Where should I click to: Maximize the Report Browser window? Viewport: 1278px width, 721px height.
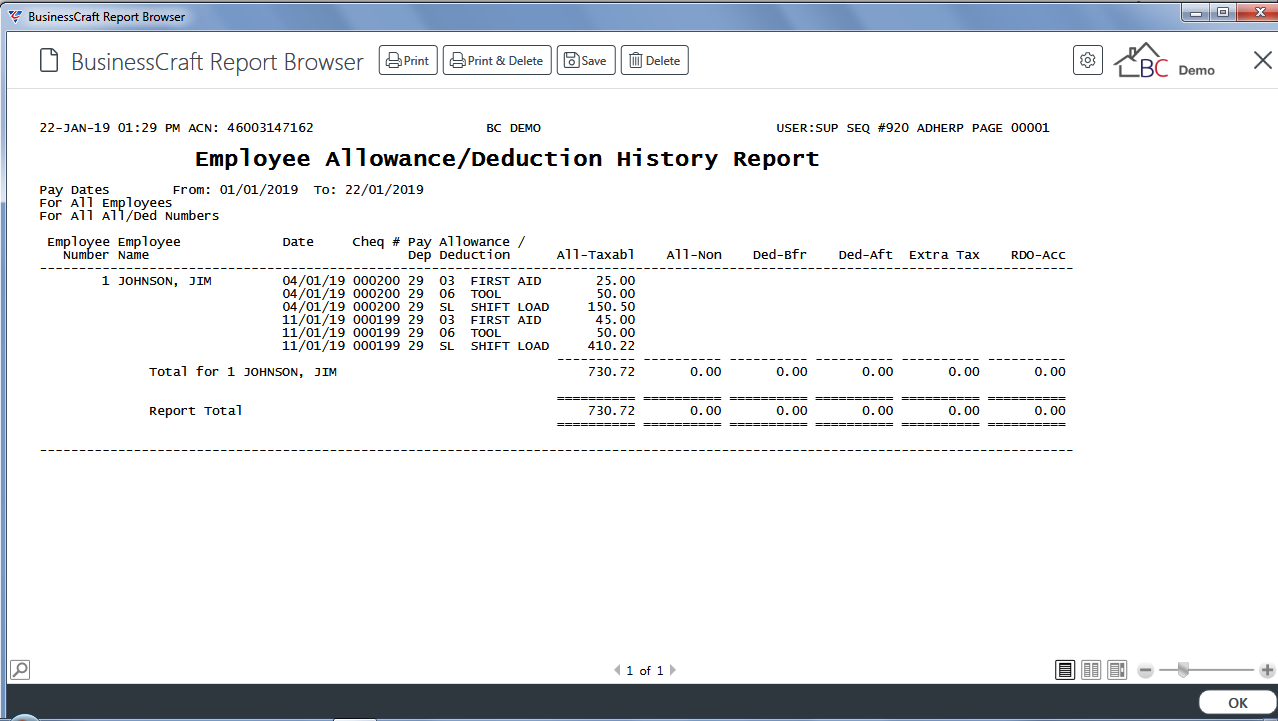(1223, 12)
